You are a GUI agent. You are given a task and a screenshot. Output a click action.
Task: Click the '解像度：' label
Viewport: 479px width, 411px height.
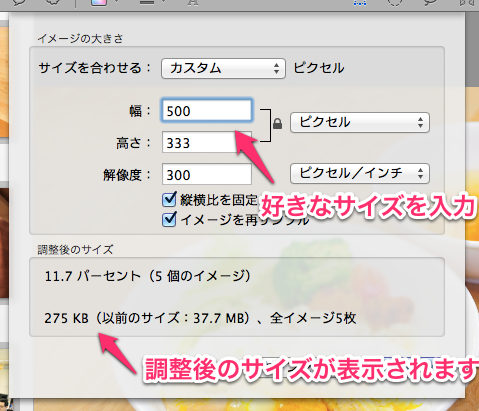coord(127,175)
